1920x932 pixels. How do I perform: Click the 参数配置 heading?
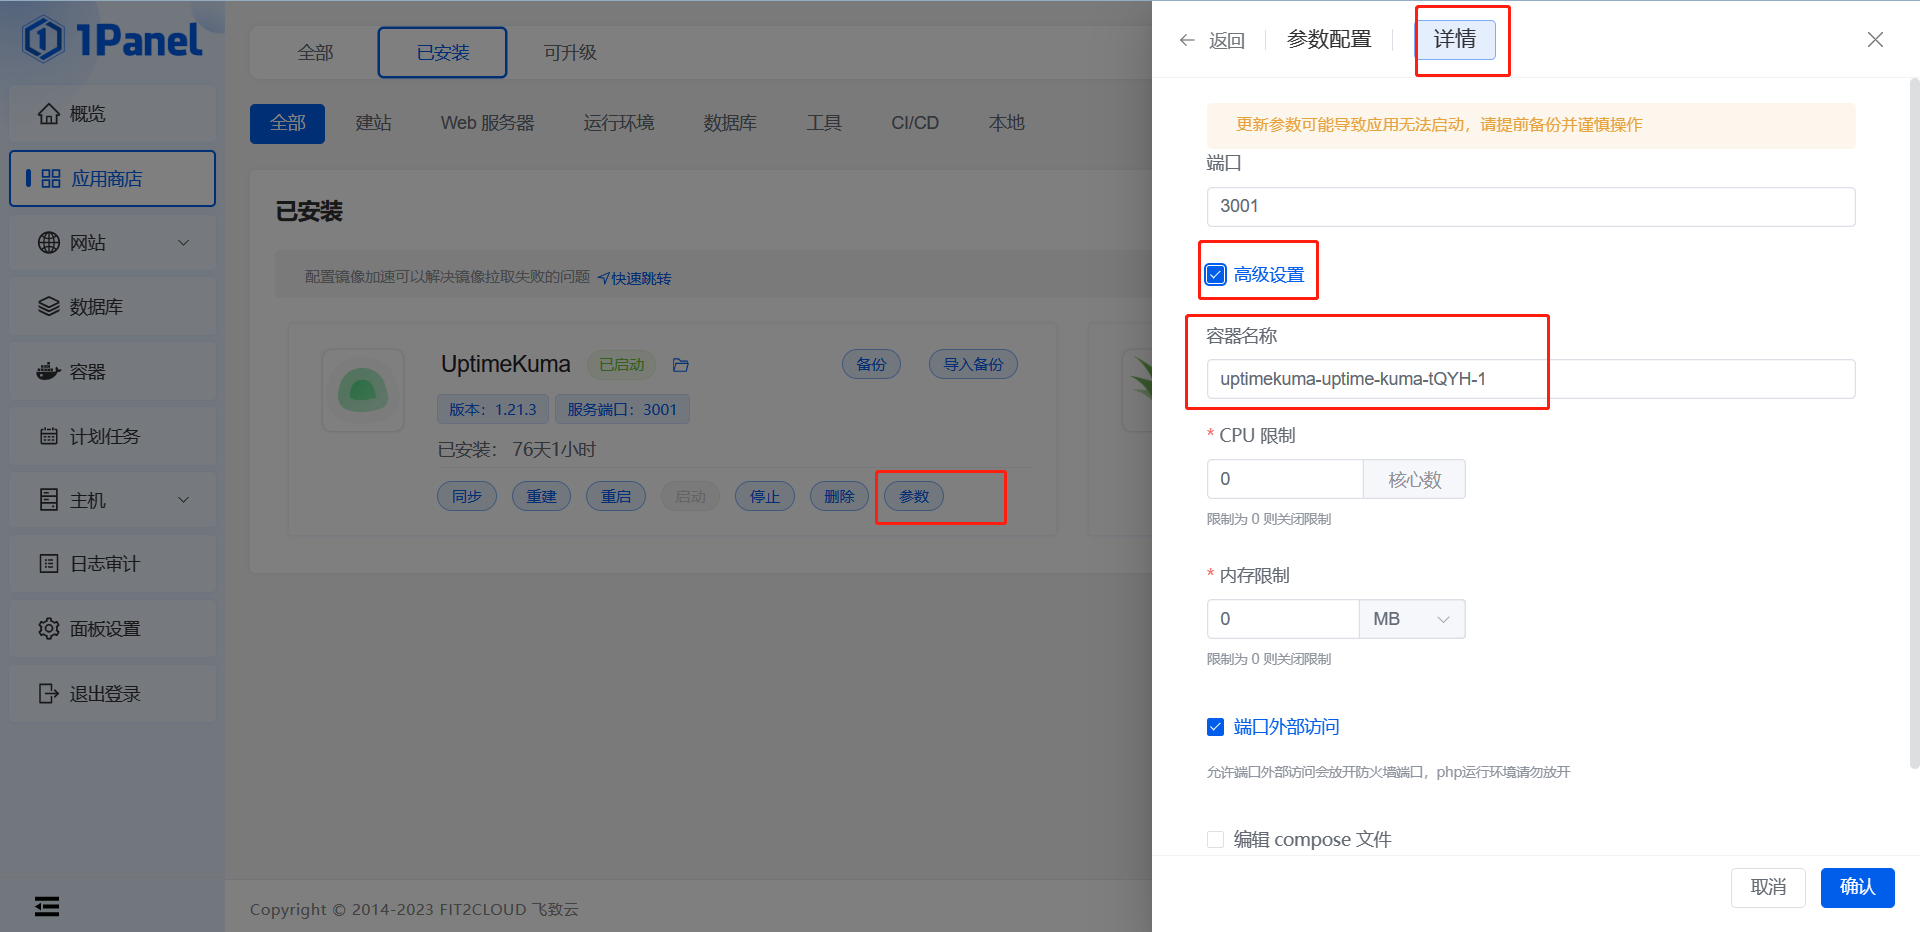(1329, 39)
